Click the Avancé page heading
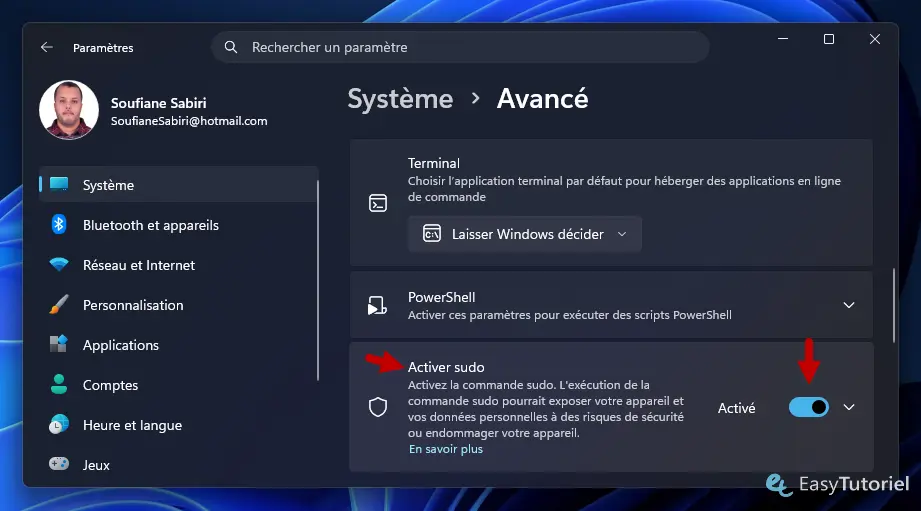Image resolution: width=921 pixels, height=511 pixels. click(542, 99)
